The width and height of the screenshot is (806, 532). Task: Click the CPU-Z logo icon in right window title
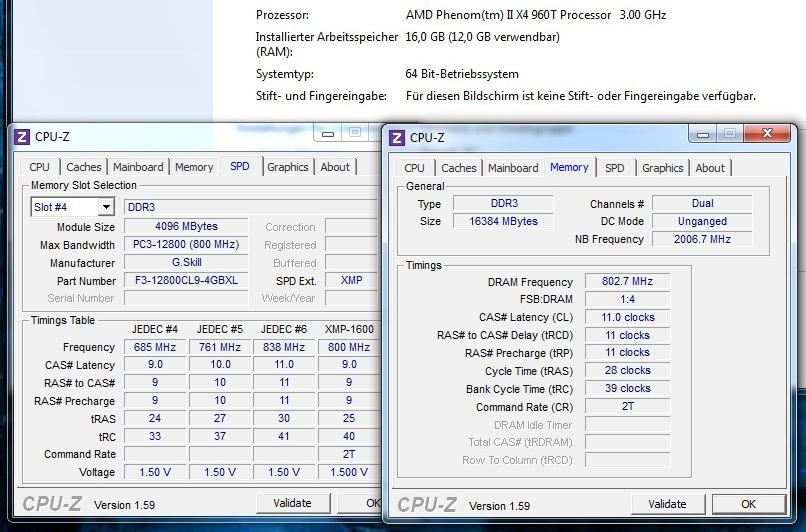pyautogui.click(x=397, y=138)
